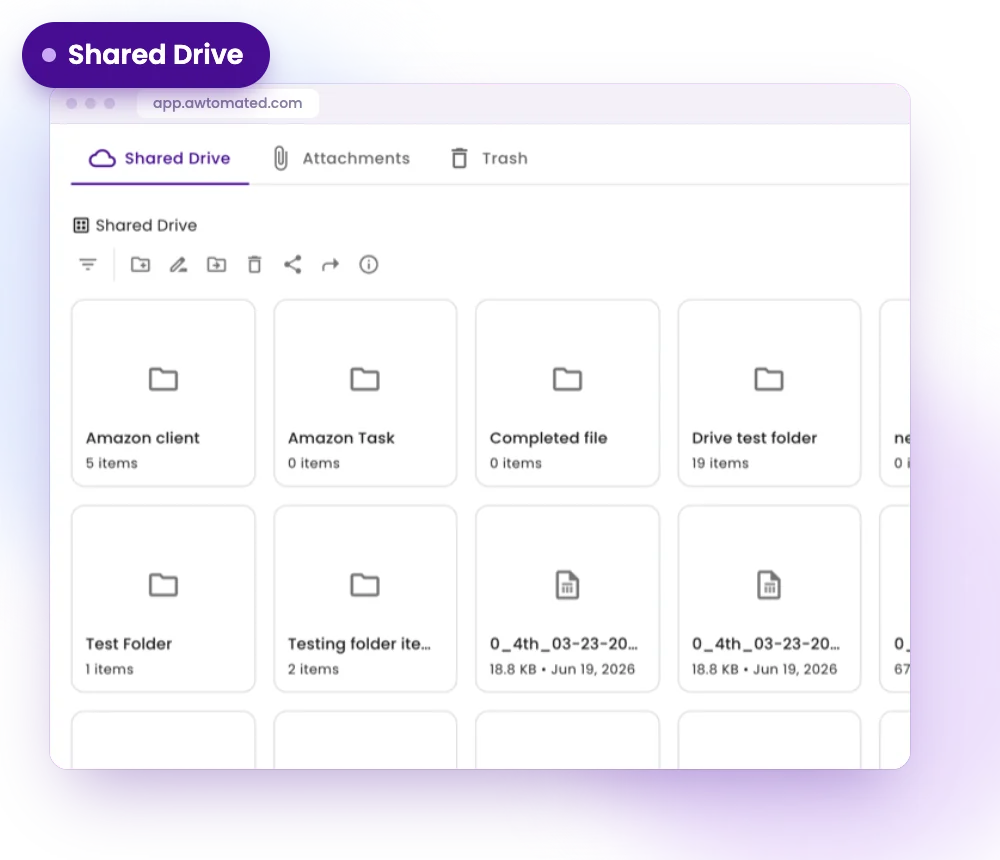This screenshot has width=1000, height=860.
Task: Click folder icon above Completed file
Action: pos(567,379)
